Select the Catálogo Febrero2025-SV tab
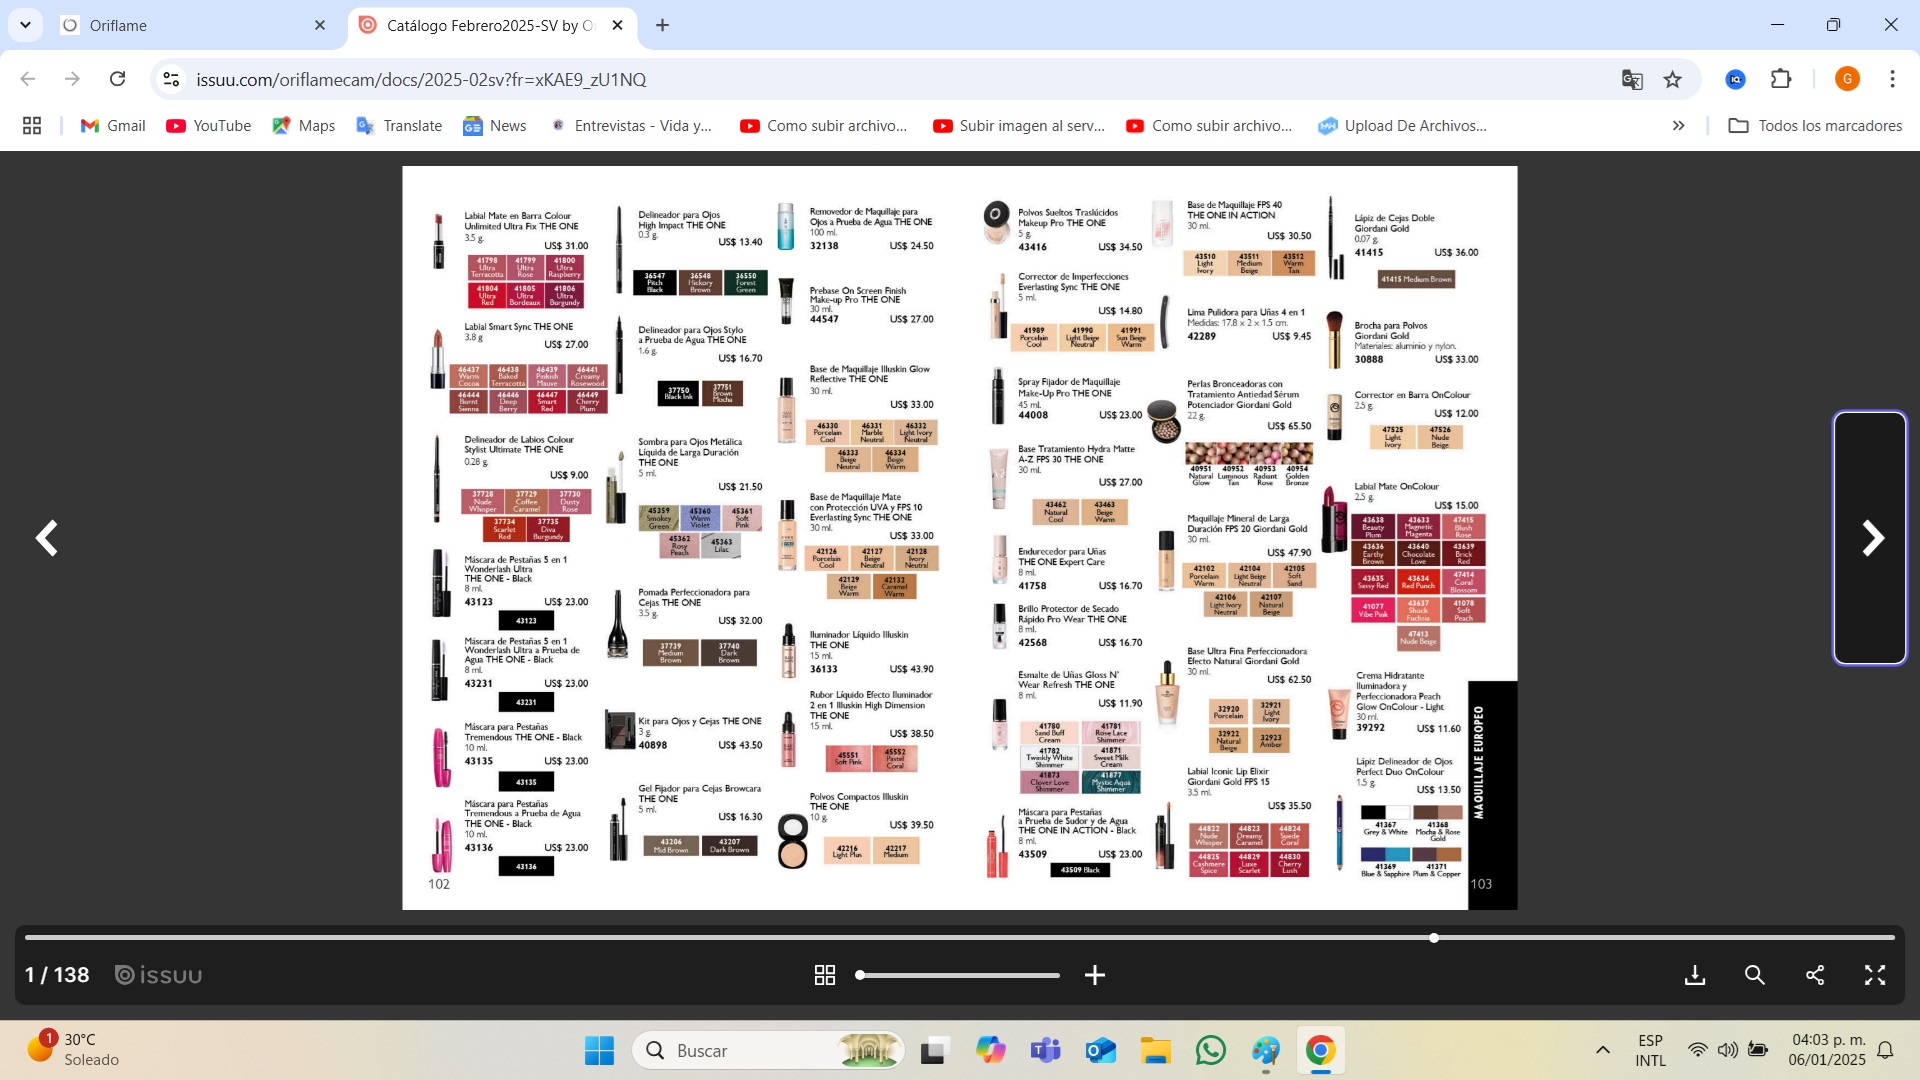The image size is (1920, 1080). 490,25
